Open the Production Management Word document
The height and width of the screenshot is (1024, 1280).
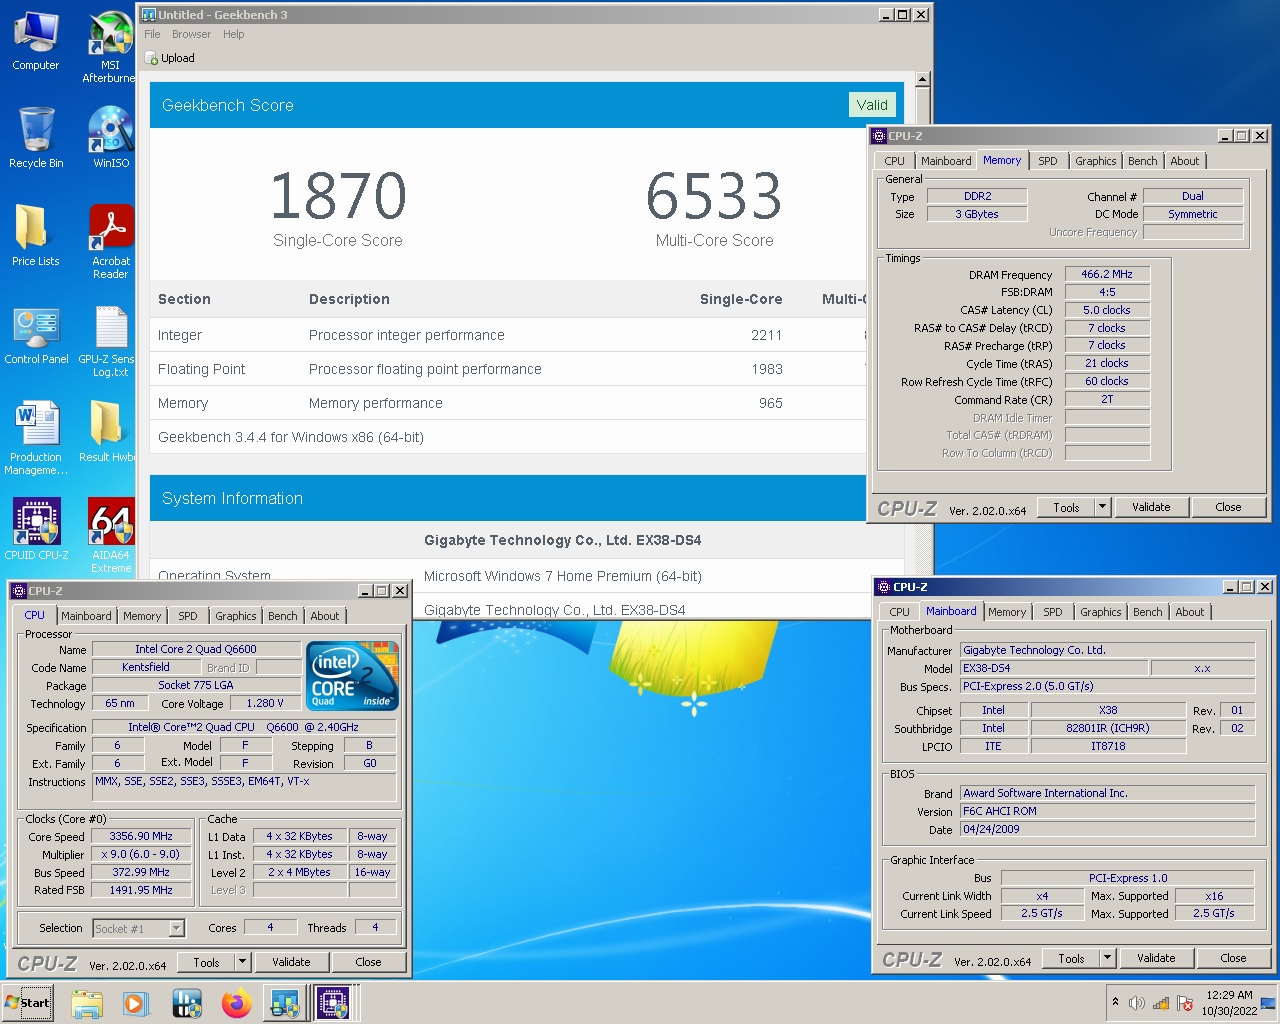click(x=36, y=438)
